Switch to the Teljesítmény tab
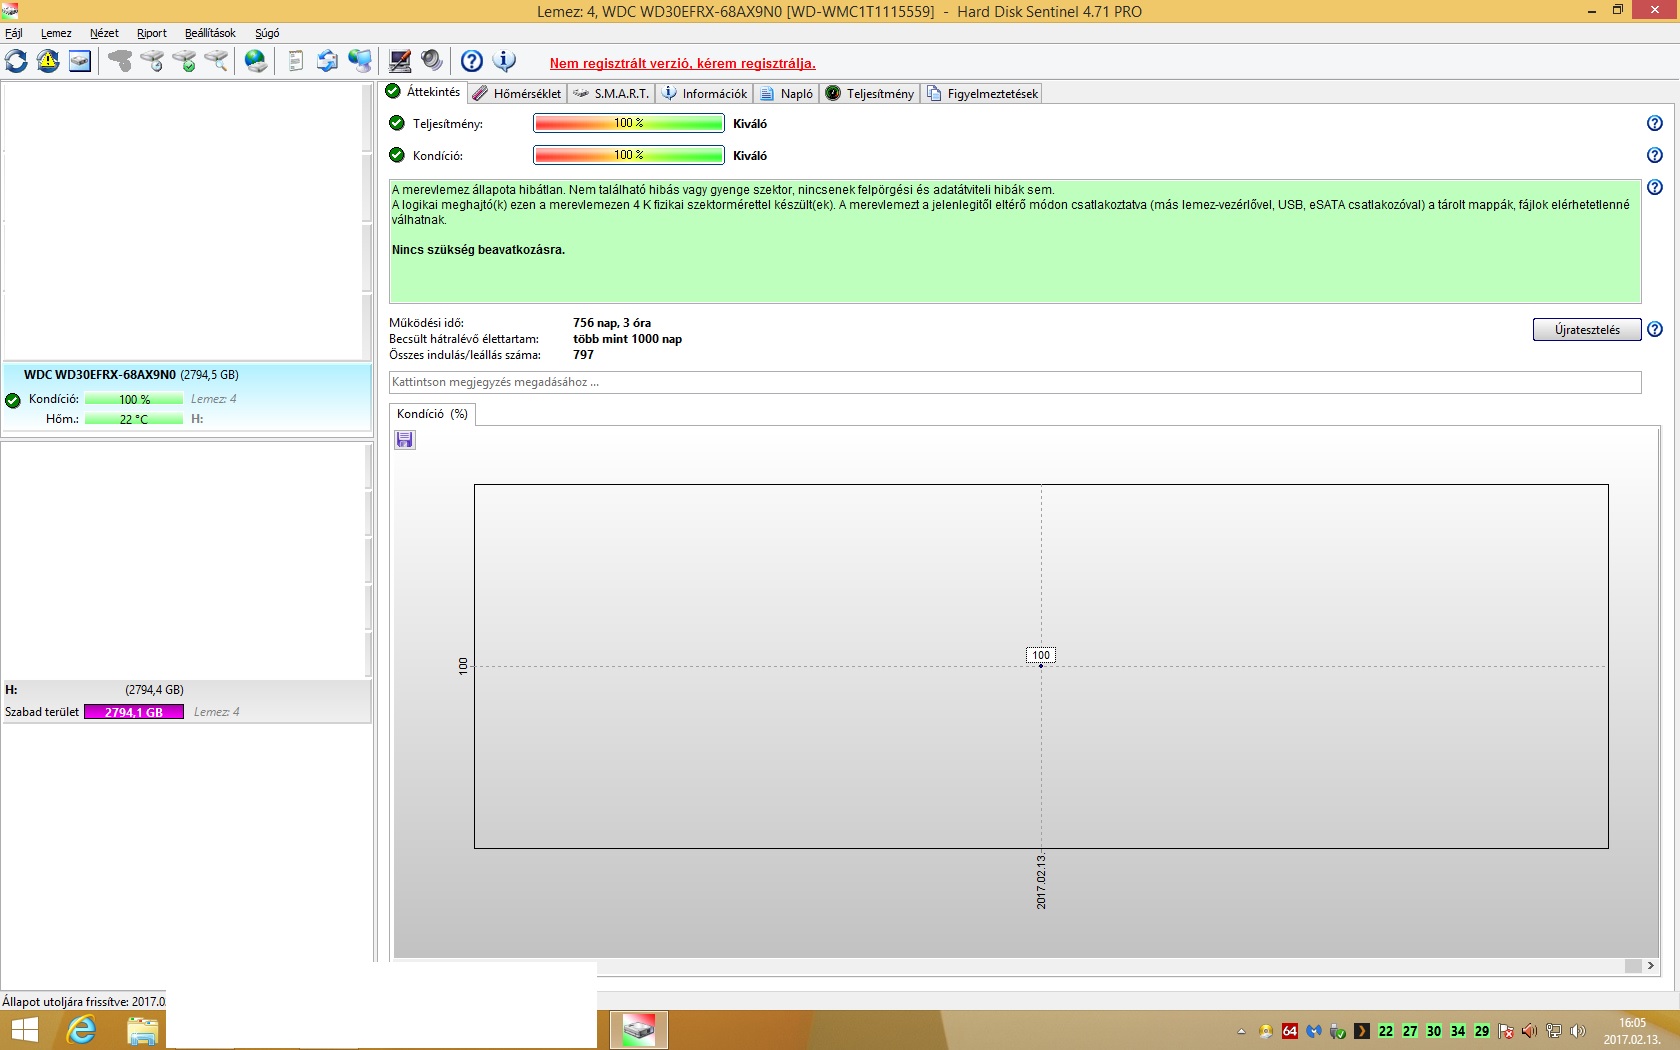This screenshot has width=1680, height=1050. tap(869, 93)
